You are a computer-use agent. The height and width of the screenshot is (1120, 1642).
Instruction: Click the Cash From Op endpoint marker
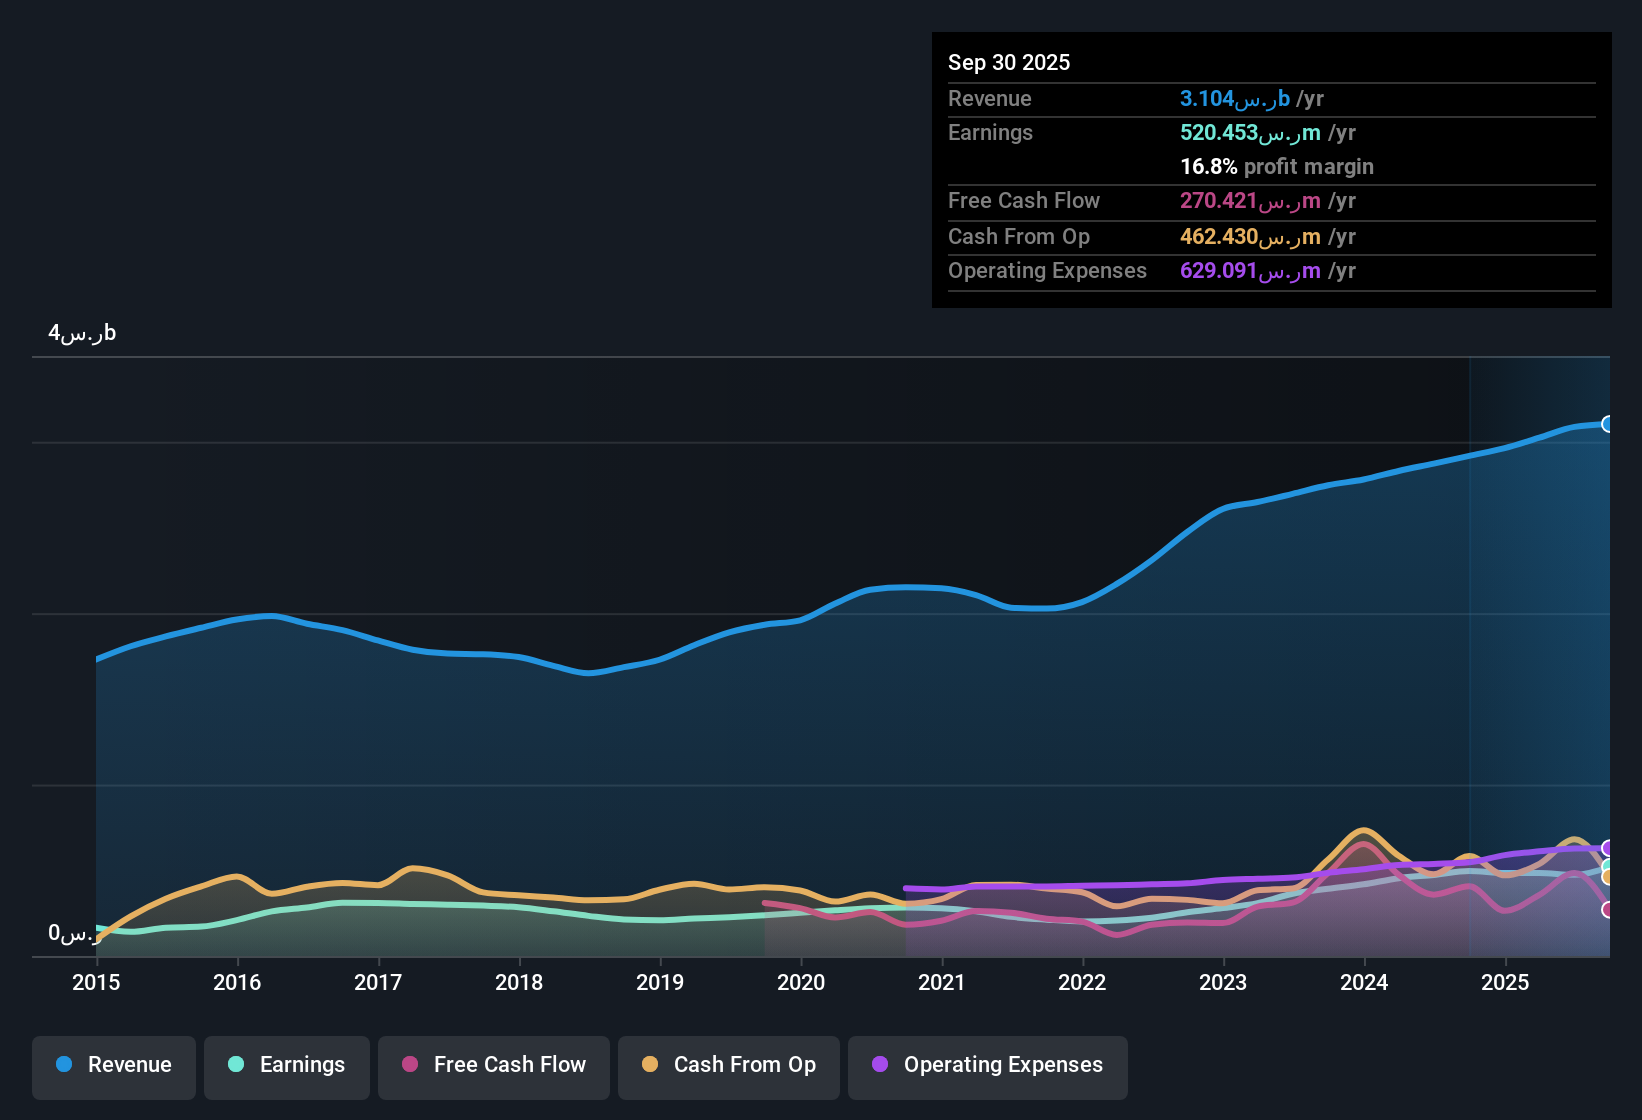(1607, 877)
